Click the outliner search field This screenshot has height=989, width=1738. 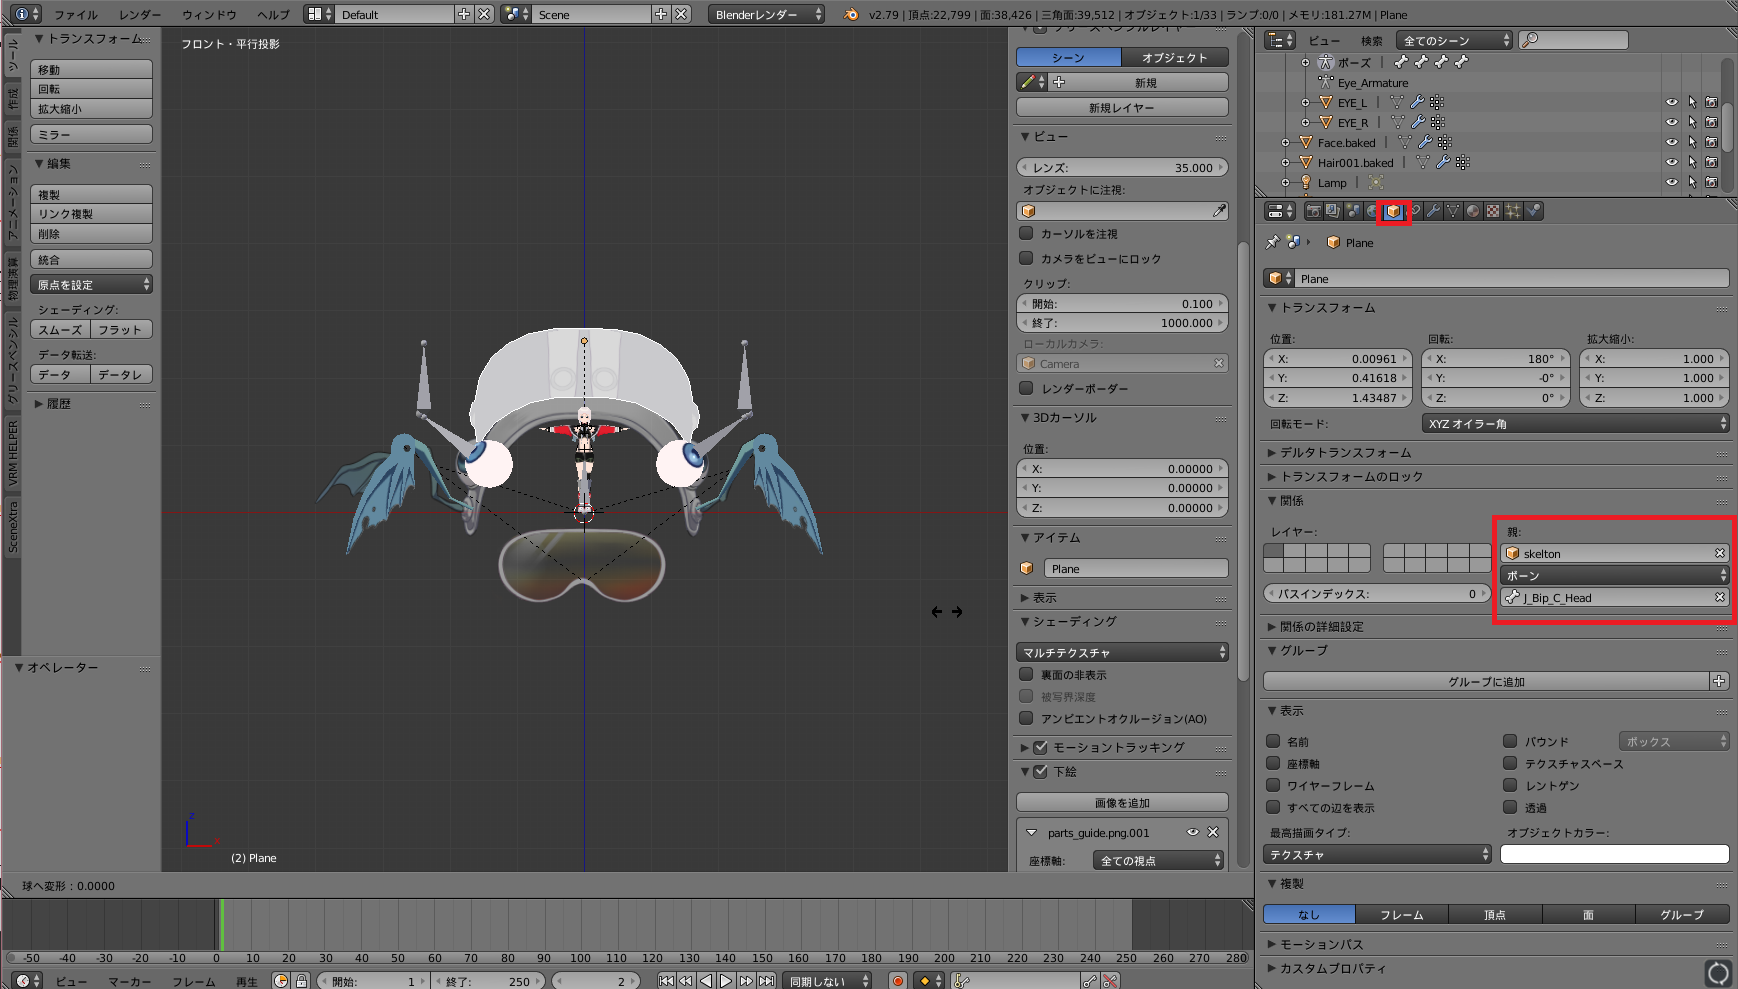(1573, 40)
